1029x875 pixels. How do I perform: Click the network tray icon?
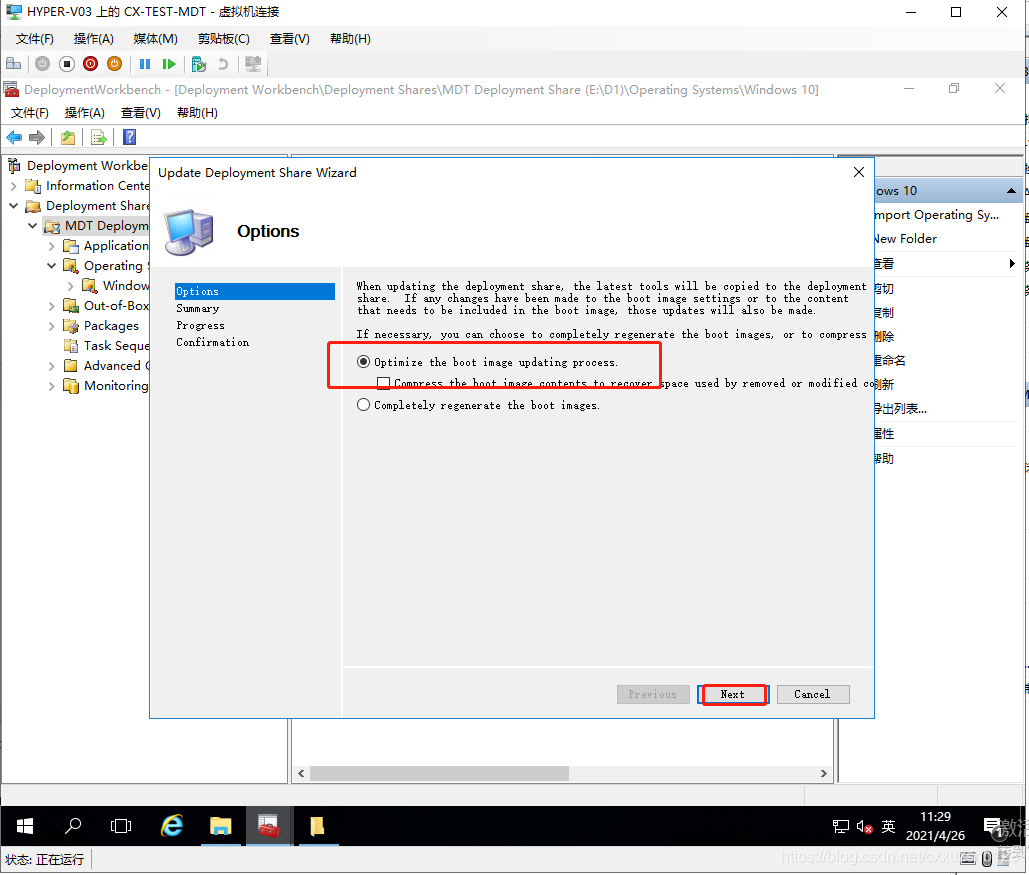[841, 827]
